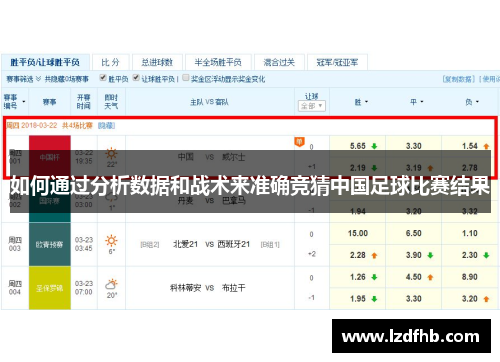Click the 科林蒂安 team name

(x=186, y=288)
